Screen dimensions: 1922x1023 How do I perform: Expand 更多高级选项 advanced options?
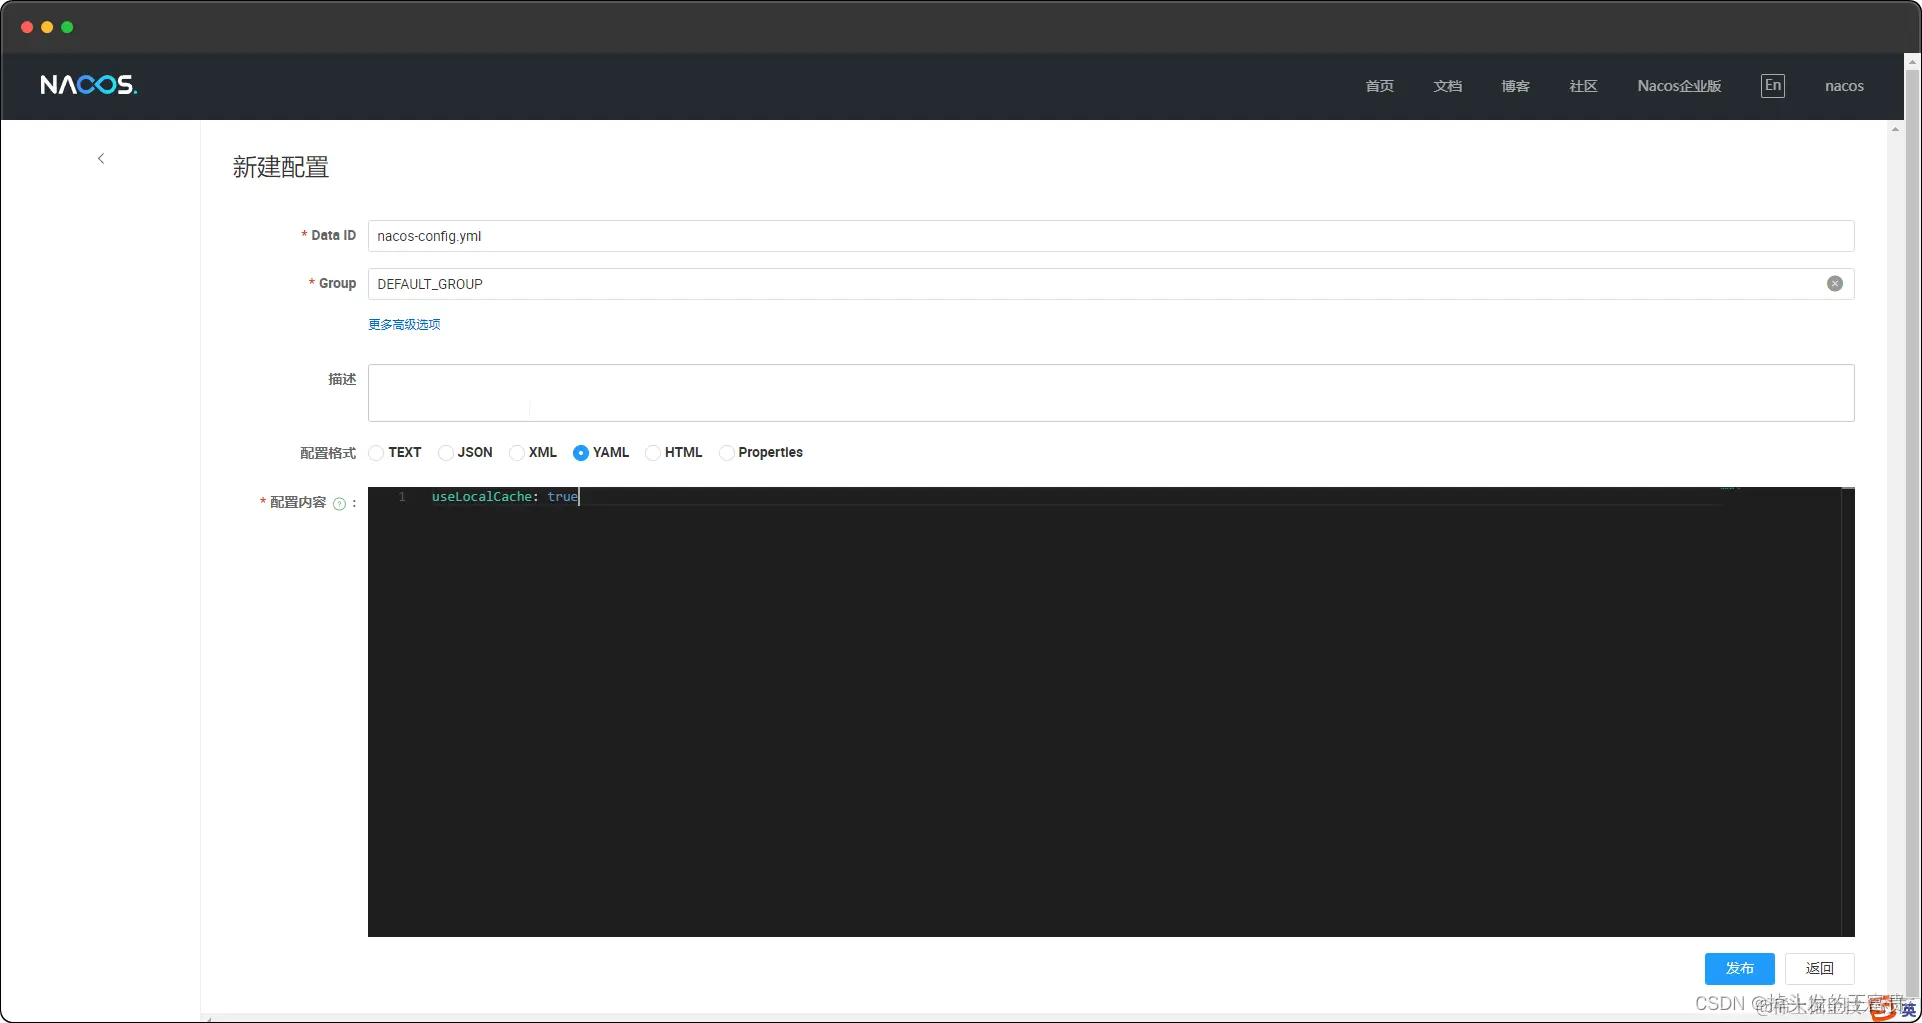[403, 324]
